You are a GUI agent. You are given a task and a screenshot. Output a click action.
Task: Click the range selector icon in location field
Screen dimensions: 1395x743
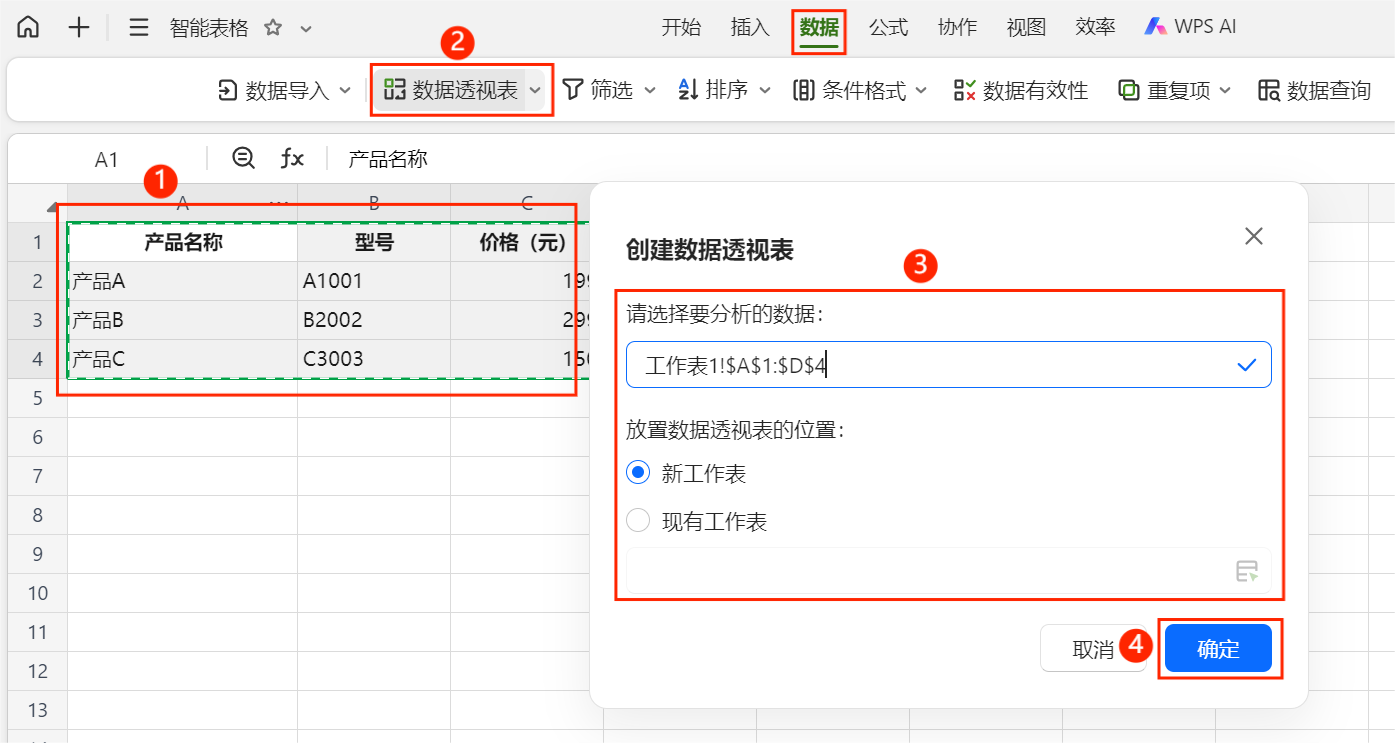pos(1246,571)
